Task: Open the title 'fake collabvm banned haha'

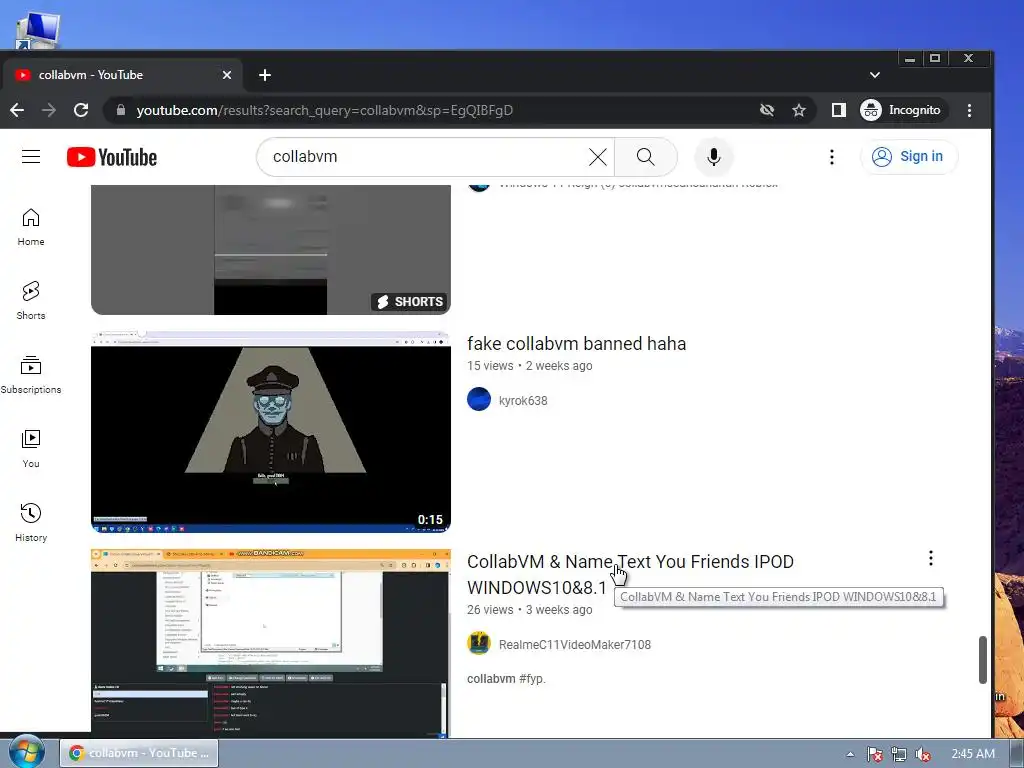Action: (x=577, y=344)
